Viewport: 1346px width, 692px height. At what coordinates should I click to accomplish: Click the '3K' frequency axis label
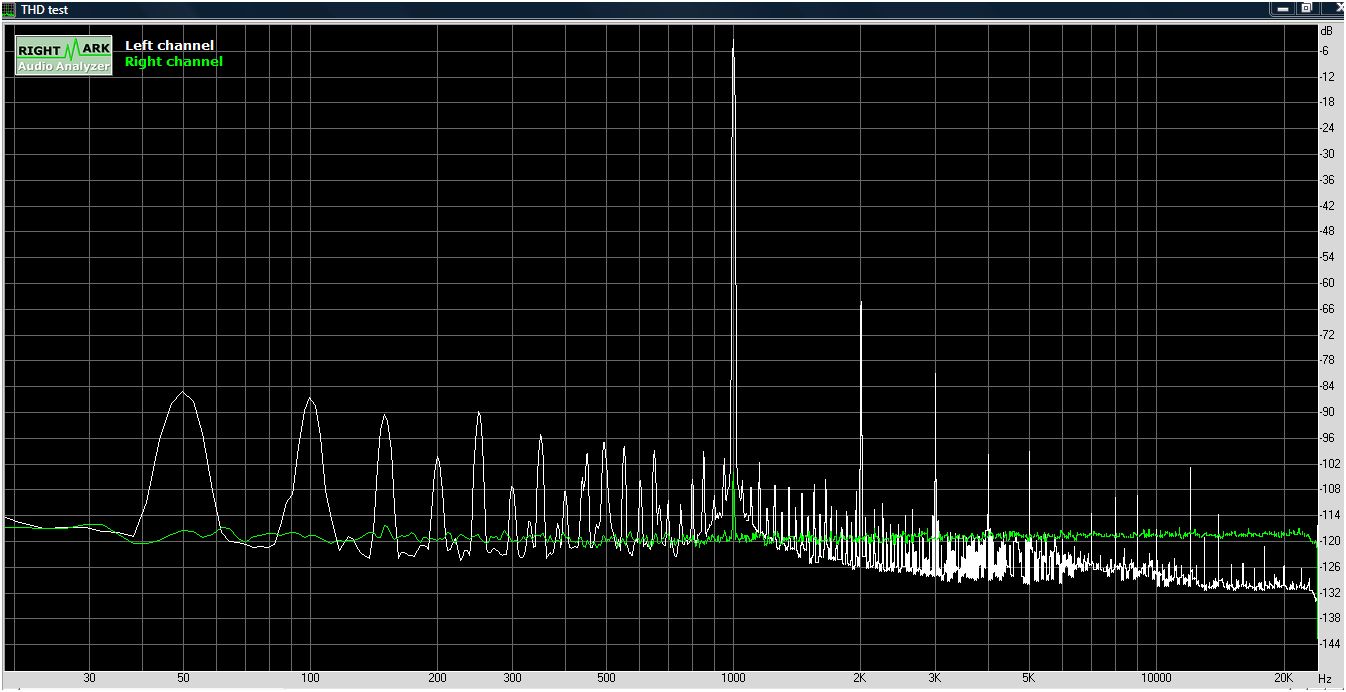[x=935, y=678]
